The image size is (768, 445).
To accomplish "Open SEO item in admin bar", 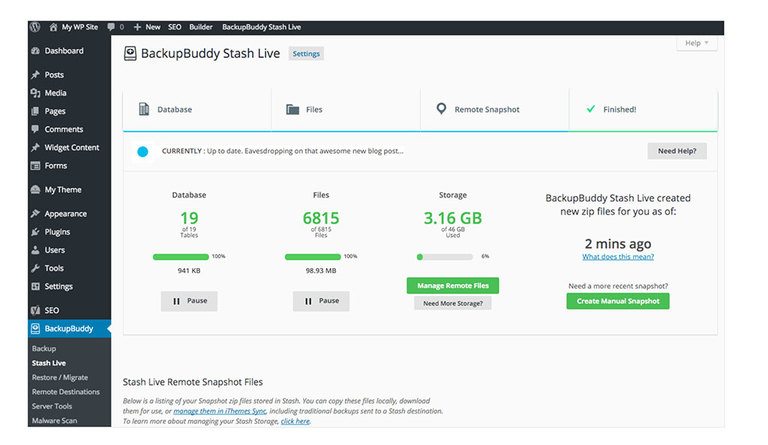I will 174,27.
